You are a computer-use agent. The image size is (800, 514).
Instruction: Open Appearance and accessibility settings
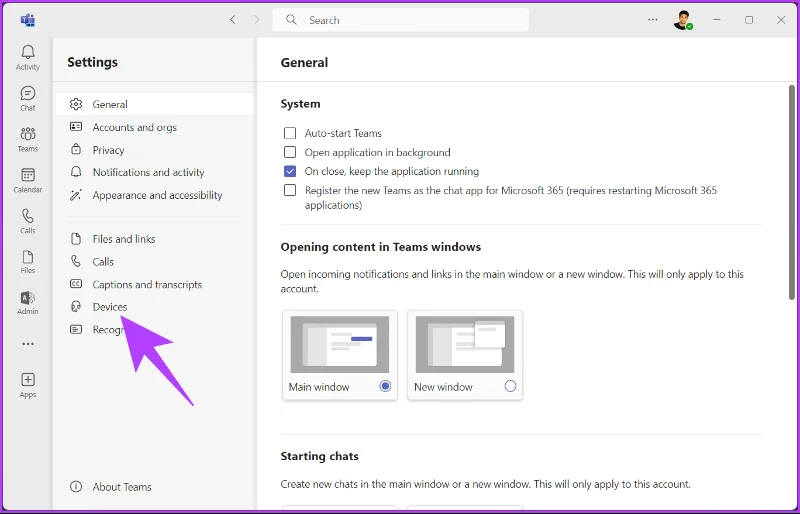[155, 195]
